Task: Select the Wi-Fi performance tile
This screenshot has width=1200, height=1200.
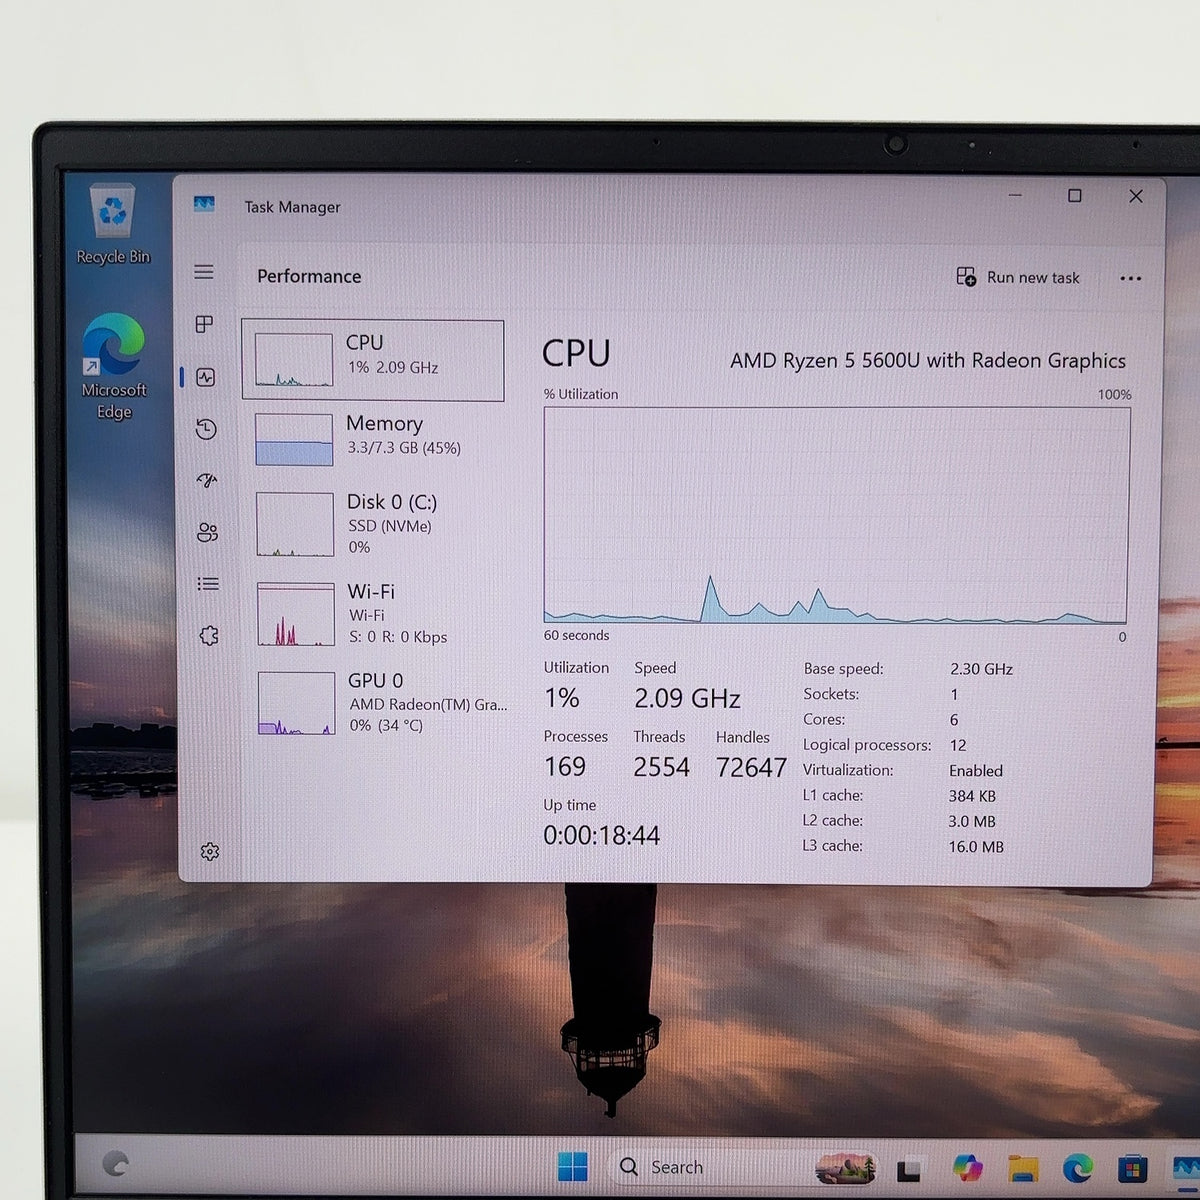Action: (374, 613)
